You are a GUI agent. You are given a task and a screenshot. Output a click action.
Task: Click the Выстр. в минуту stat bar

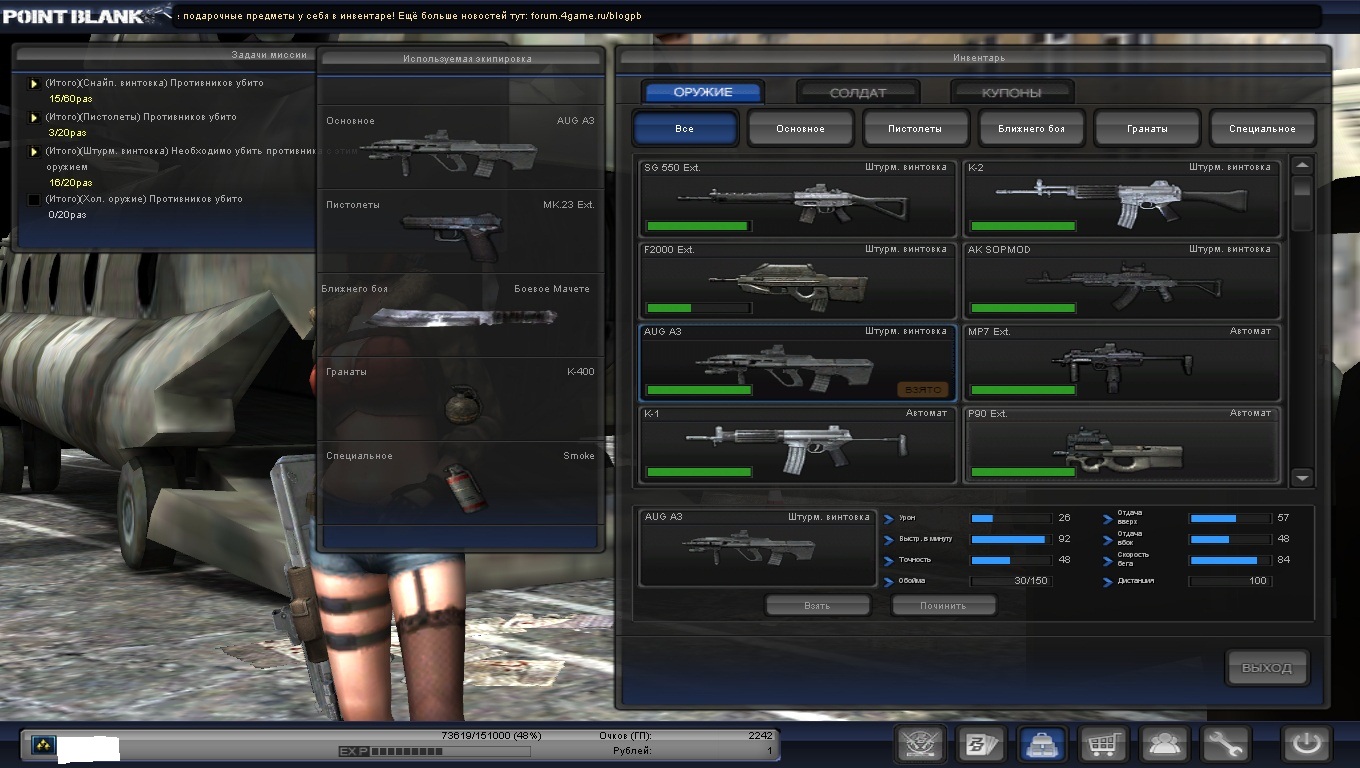pyautogui.click(x=1010, y=539)
